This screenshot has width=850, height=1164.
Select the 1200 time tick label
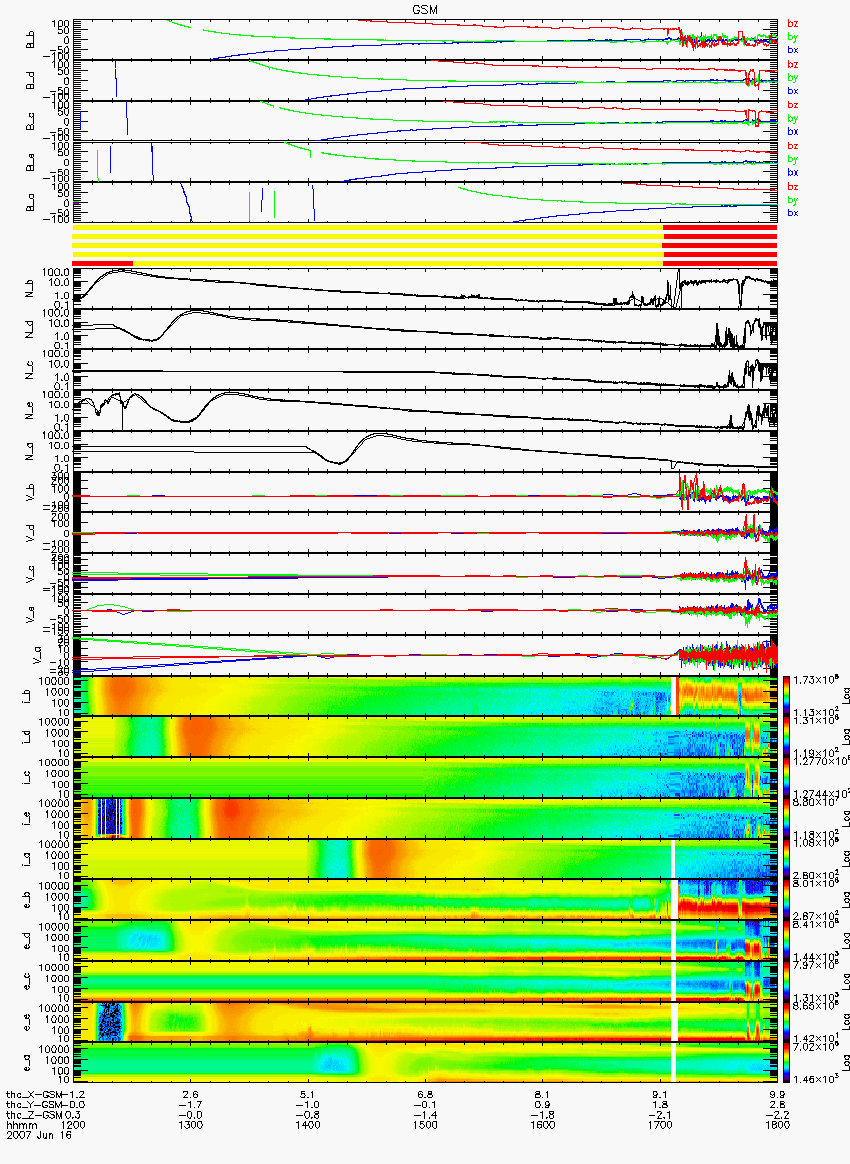[x=73, y=1125]
